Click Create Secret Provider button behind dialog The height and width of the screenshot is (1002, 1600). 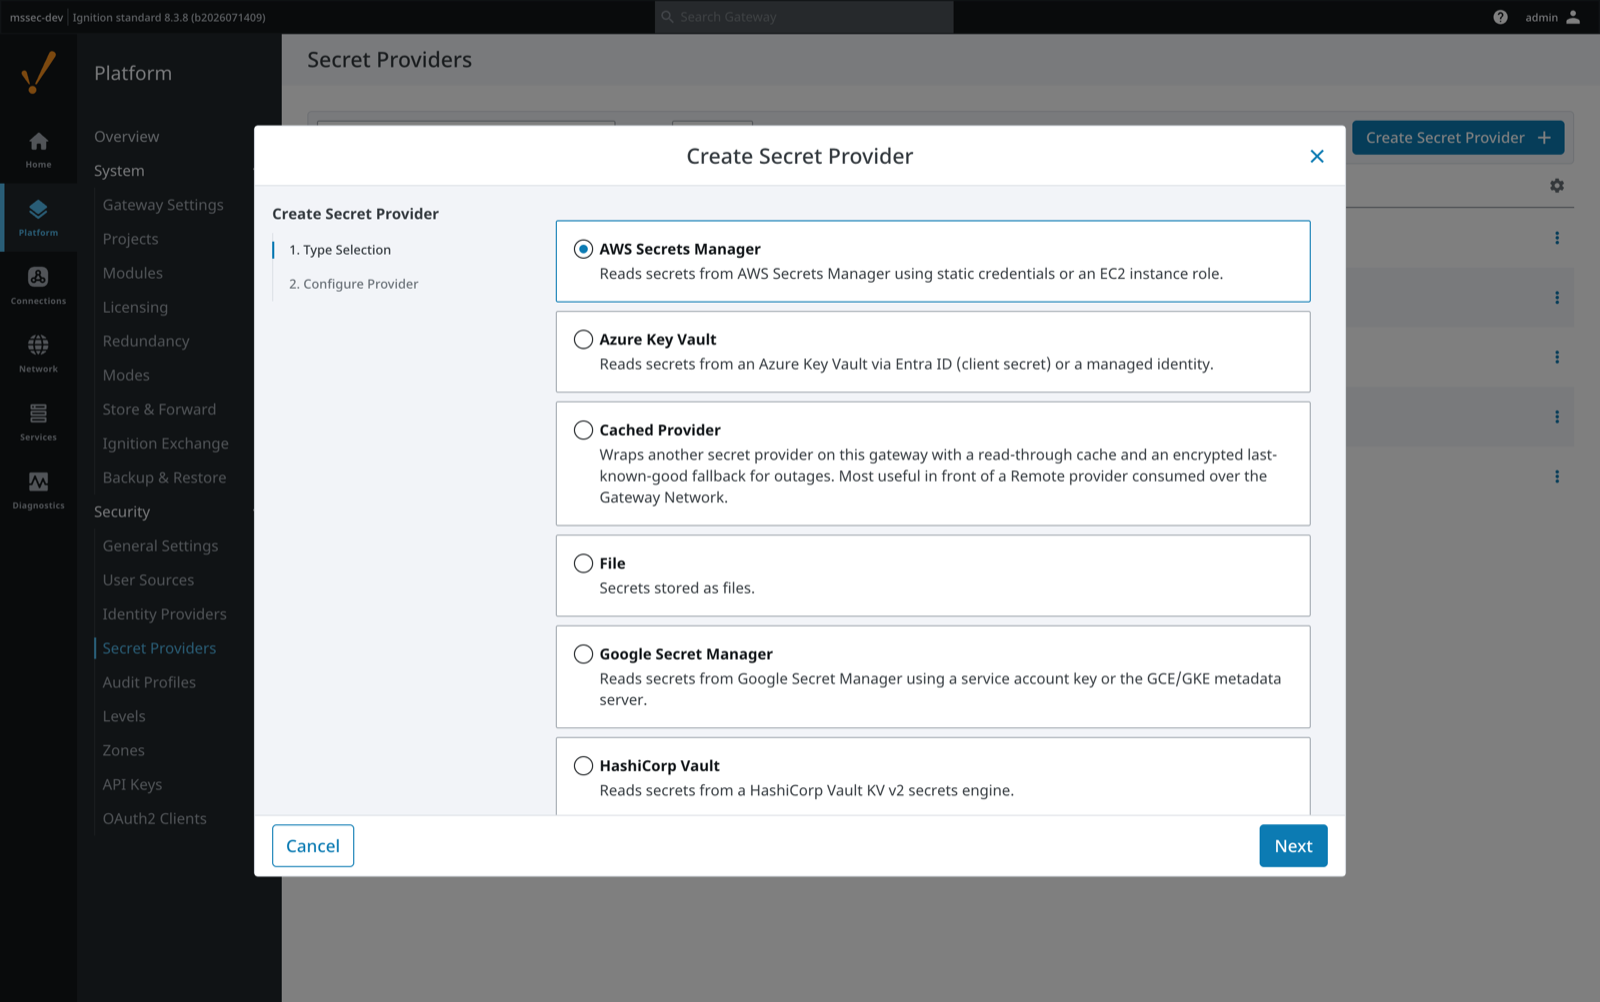pyautogui.click(x=1458, y=138)
